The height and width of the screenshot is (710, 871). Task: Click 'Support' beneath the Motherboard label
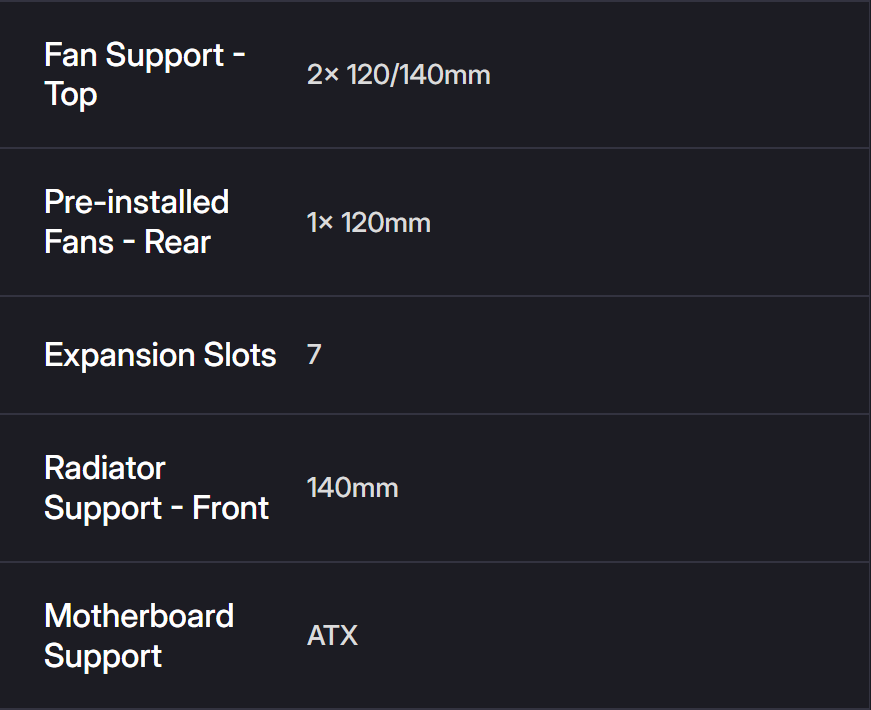click(x=103, y=656)
